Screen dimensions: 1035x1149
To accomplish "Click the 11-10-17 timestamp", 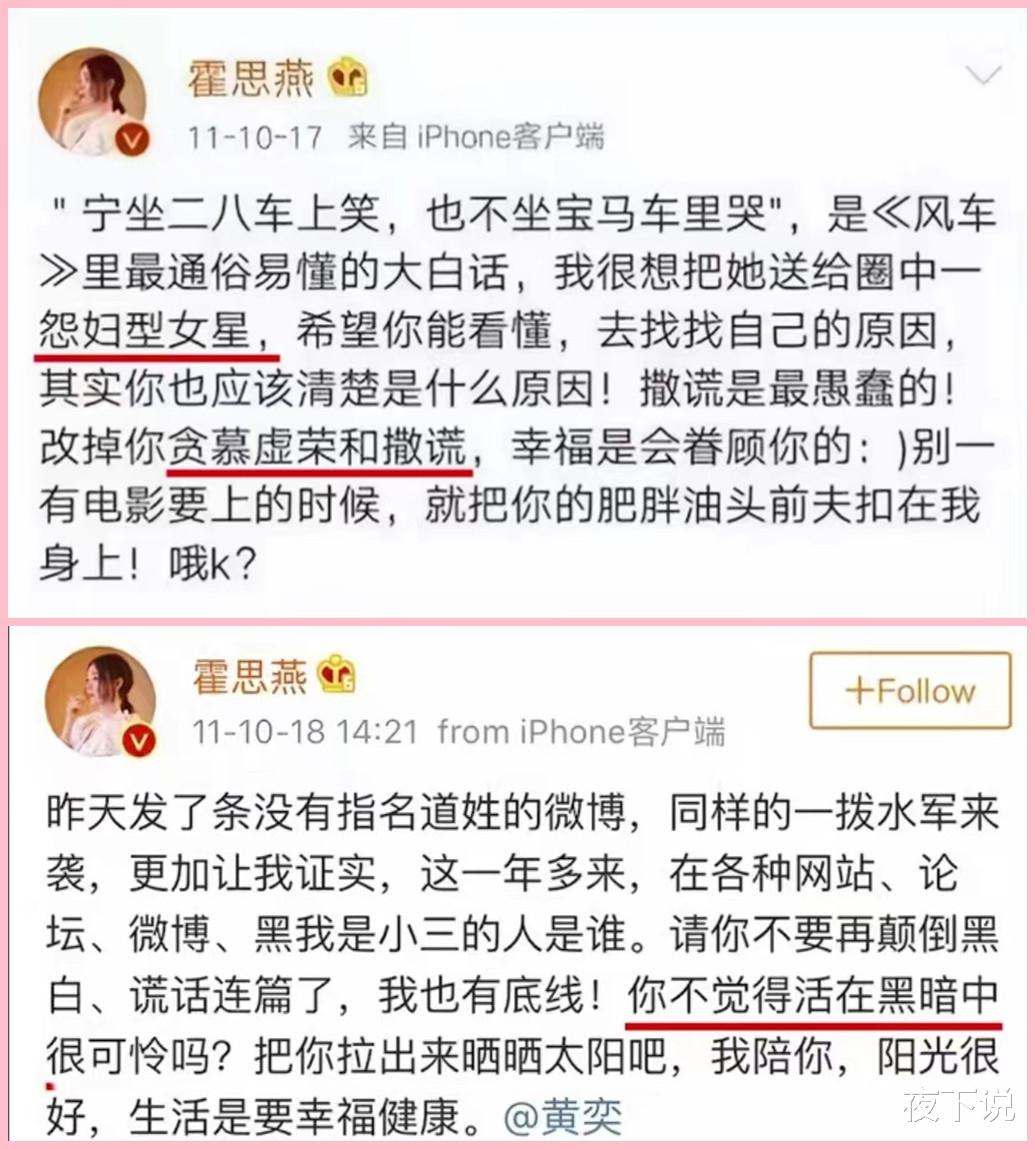I will pos(255,138).
